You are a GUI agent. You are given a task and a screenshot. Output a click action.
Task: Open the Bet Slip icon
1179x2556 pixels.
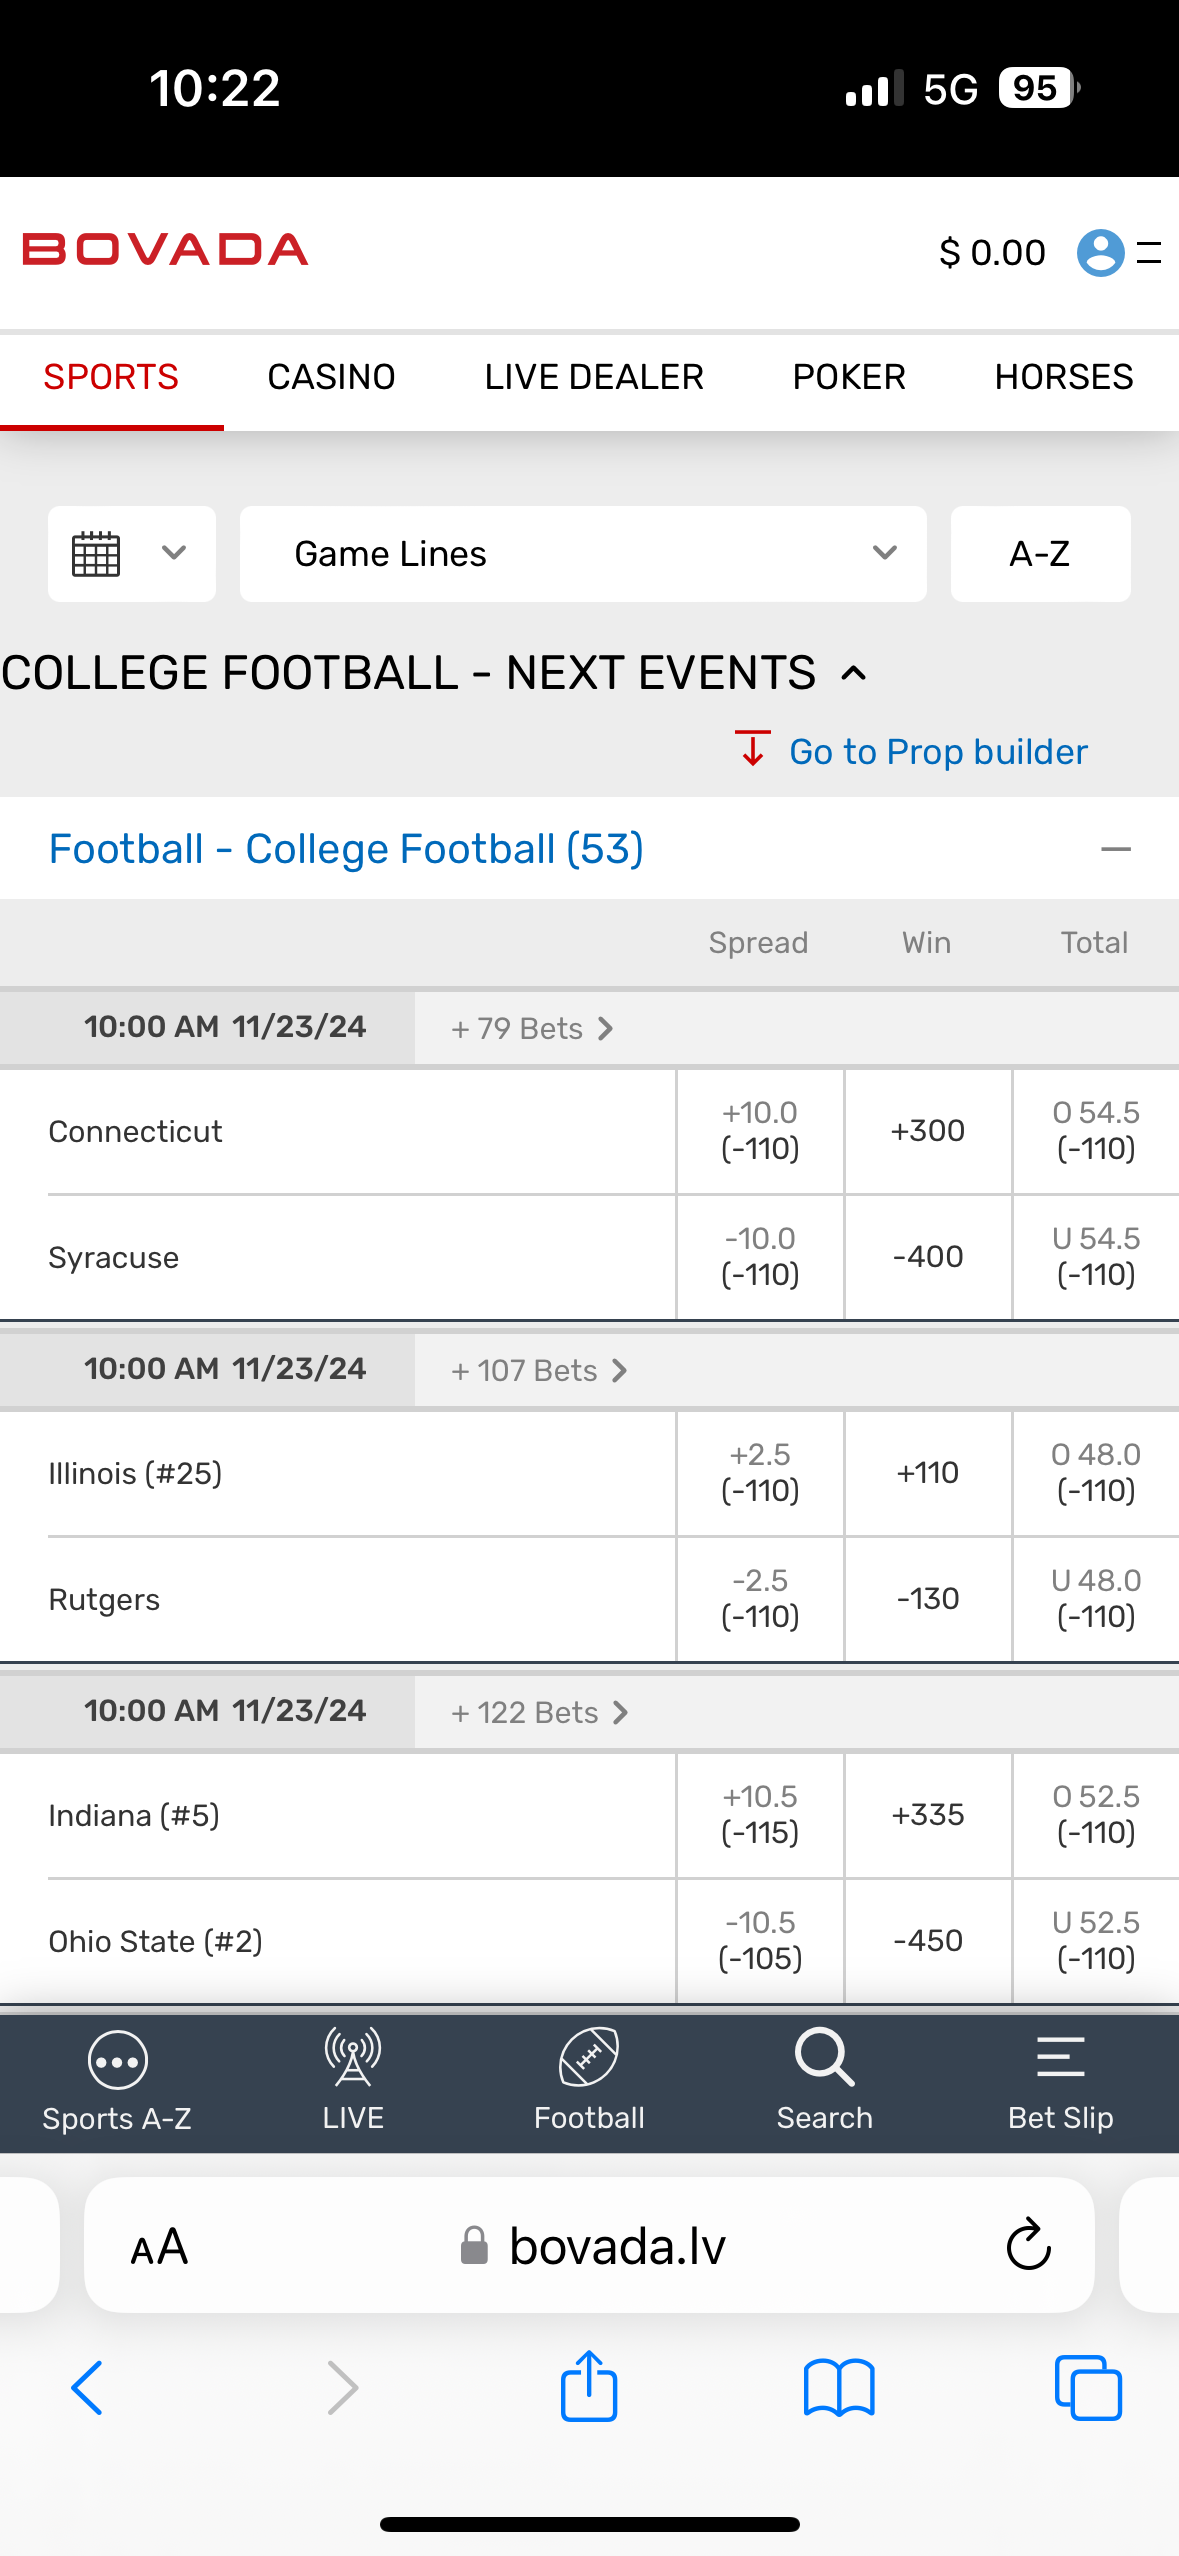[1060, 2058]
